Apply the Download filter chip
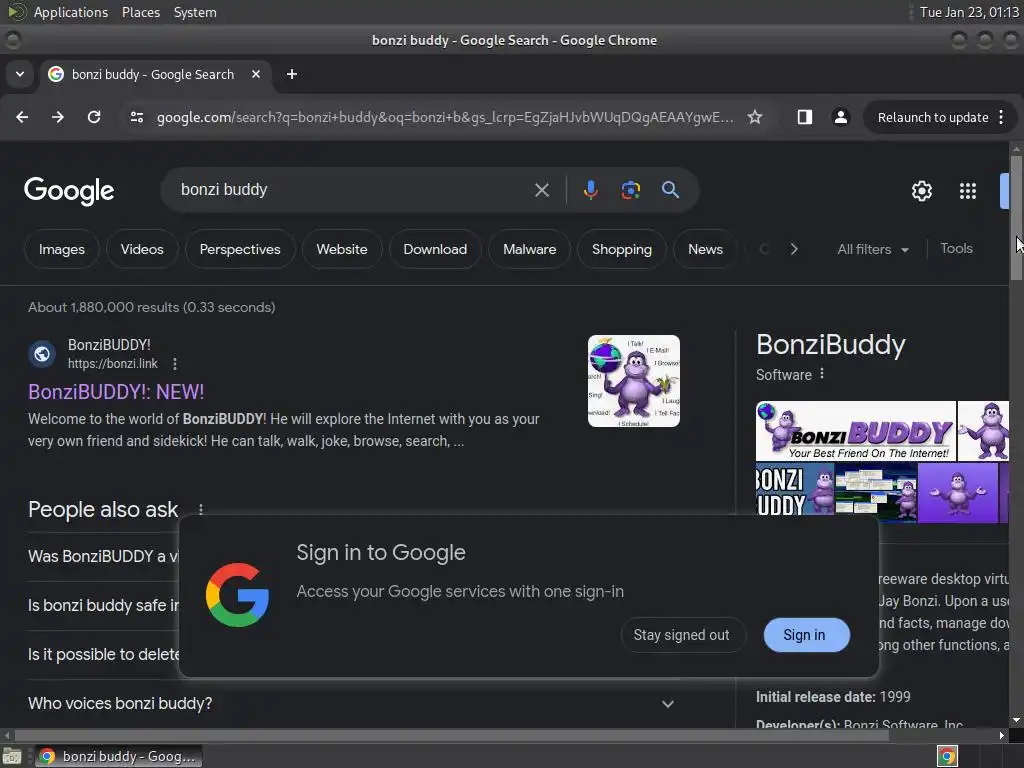The width and height of the screenshot is (1024, 768). pos(435,249)
